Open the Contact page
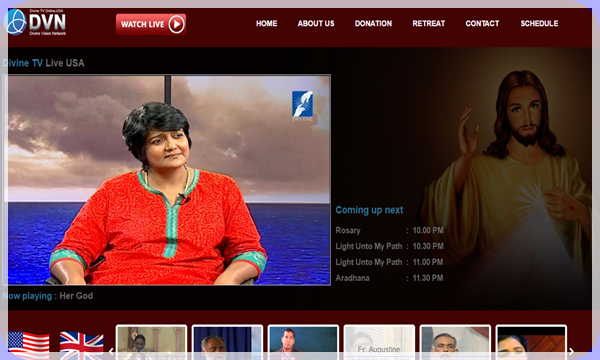This screenshot has height=360, width=600. pos(482,23)
